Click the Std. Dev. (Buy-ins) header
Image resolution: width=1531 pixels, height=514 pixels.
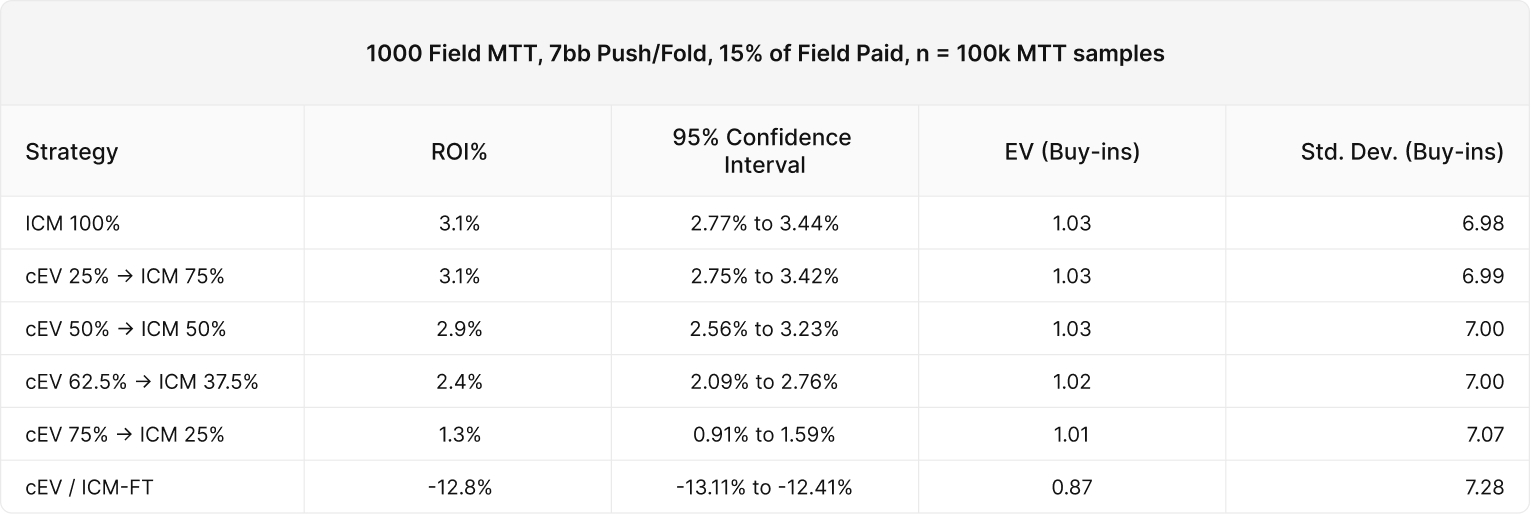point(1402,151)
